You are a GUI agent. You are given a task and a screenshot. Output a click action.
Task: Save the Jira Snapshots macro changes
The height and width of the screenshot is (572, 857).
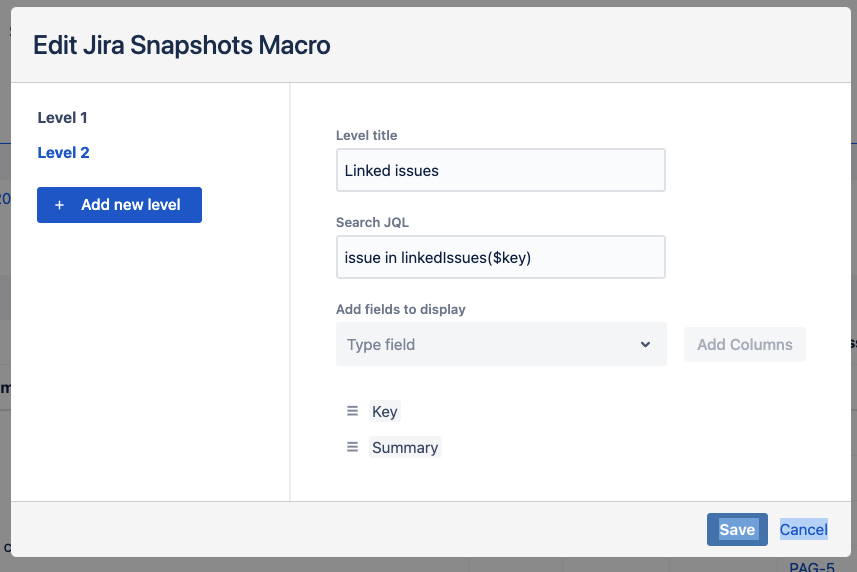click(737, 529)
